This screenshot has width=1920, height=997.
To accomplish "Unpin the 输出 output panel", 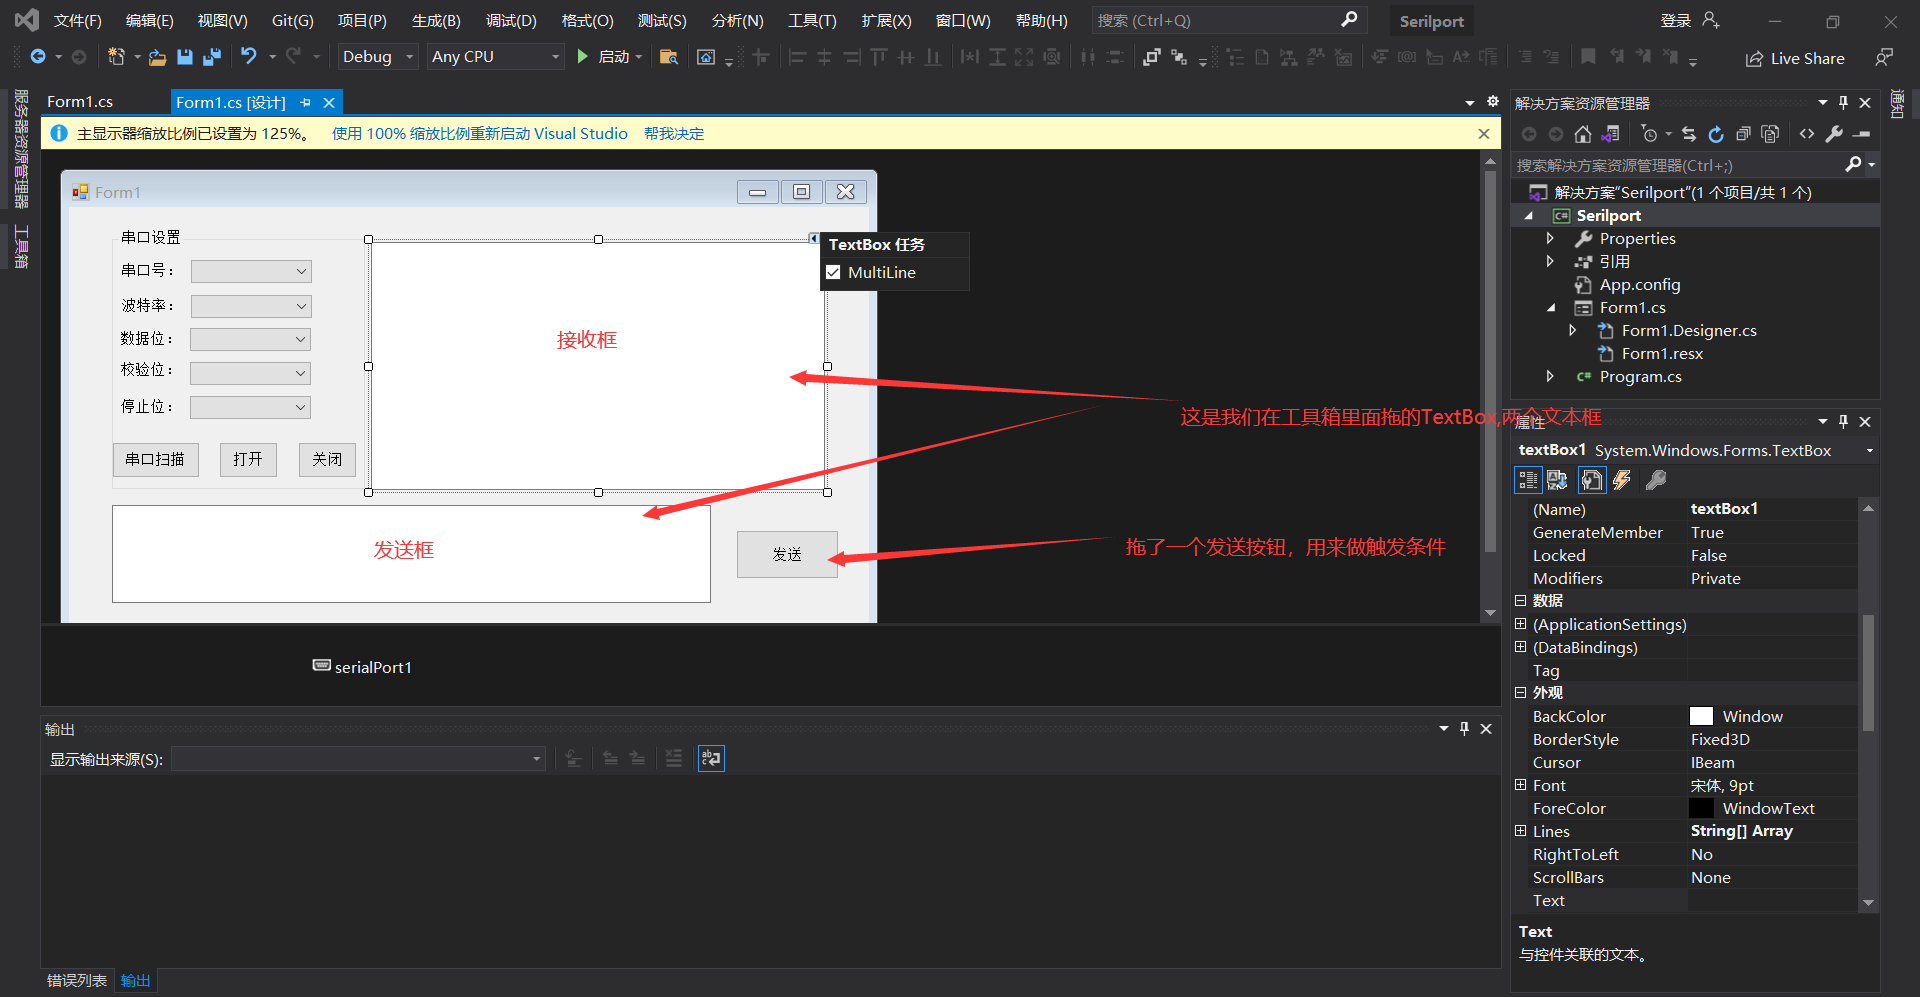I will tap(1464, 728).
